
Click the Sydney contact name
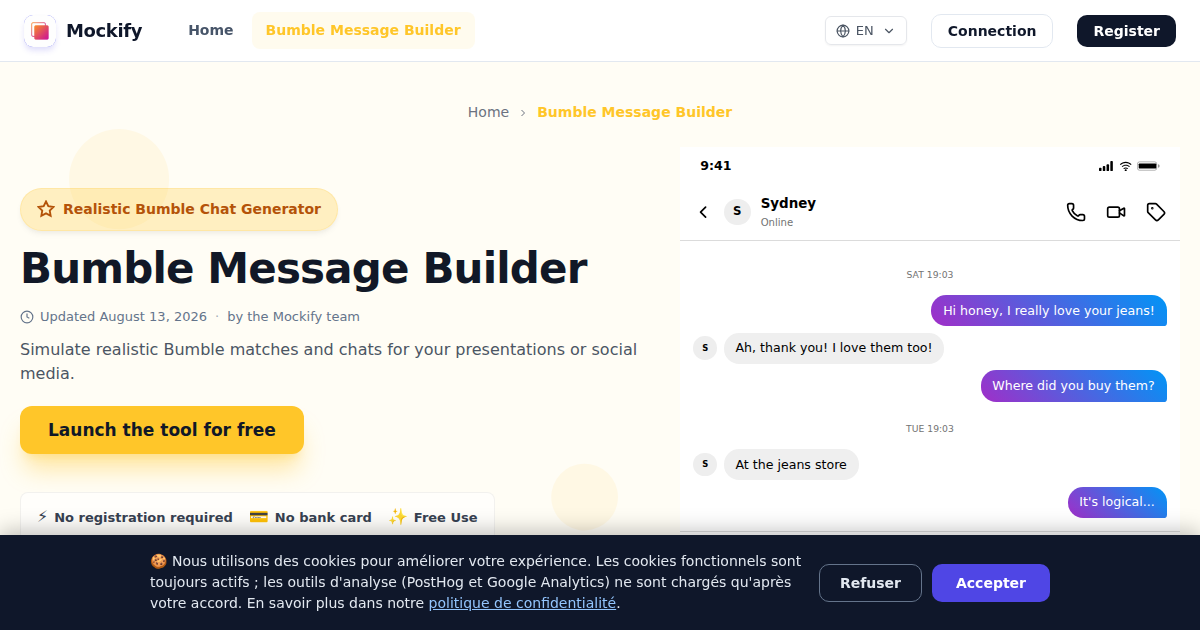788,203
